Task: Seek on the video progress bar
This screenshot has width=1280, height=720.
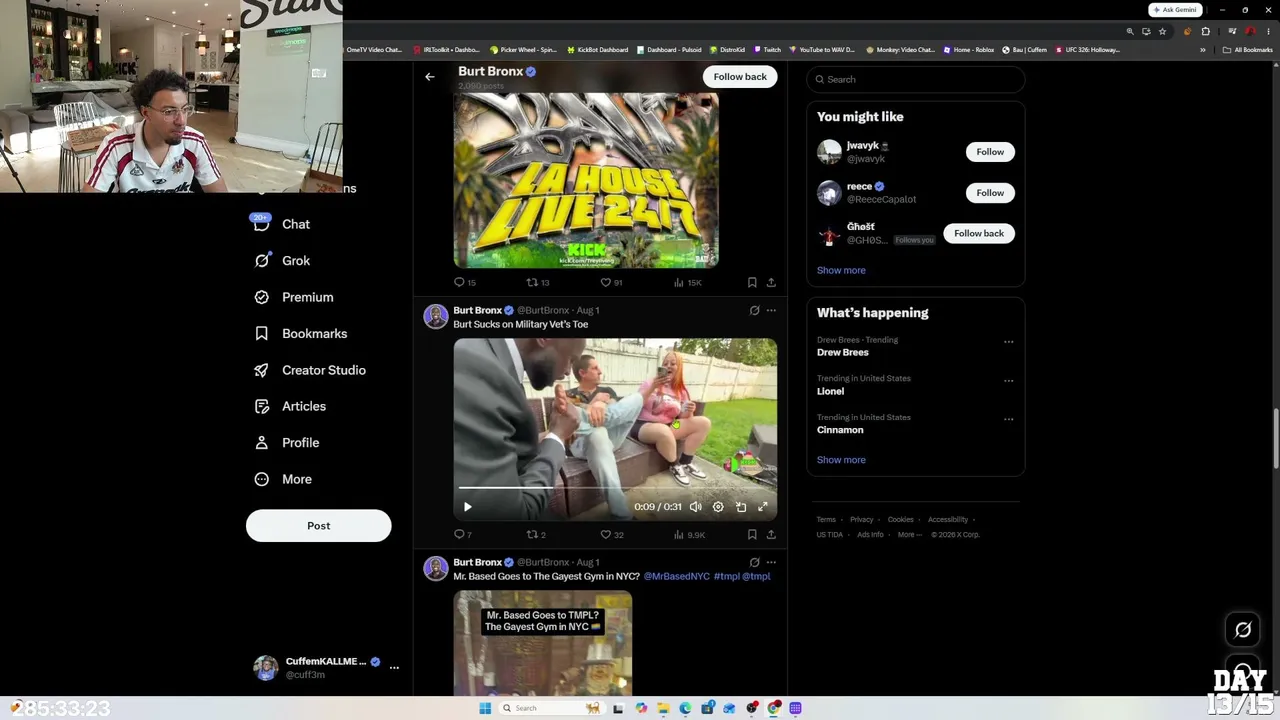Action: tap(615, 488)
